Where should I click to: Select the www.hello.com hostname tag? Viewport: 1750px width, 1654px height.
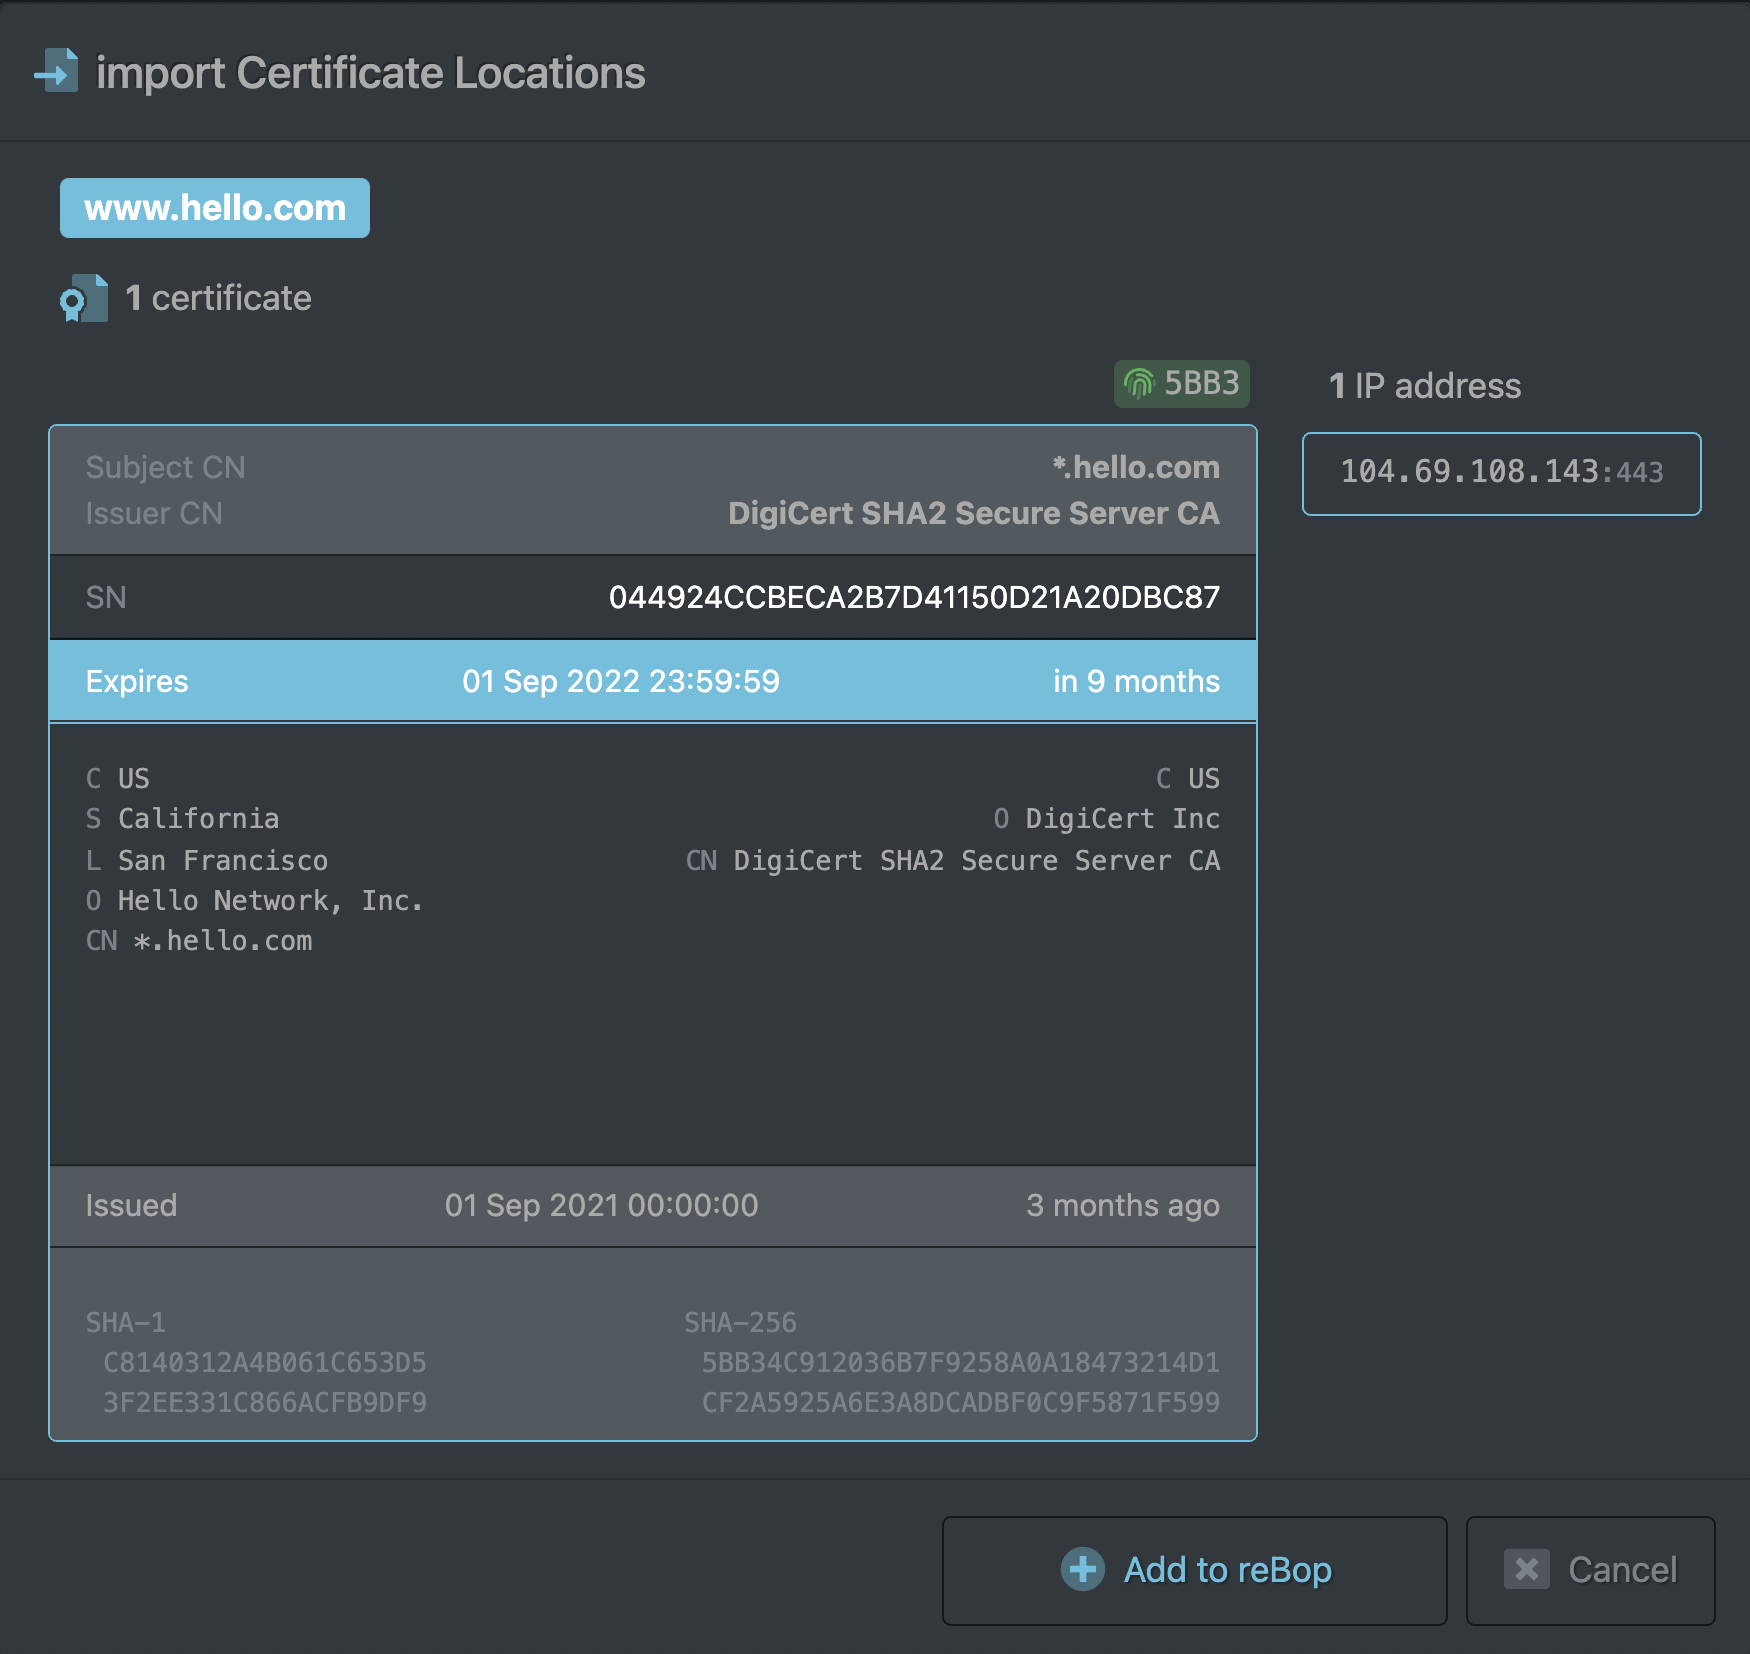pos(215,207)
